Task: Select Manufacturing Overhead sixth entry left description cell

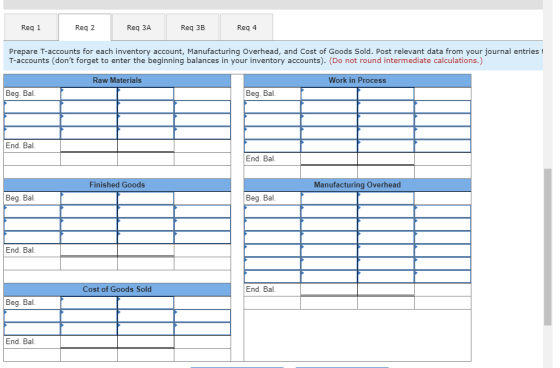Action: 272,277
